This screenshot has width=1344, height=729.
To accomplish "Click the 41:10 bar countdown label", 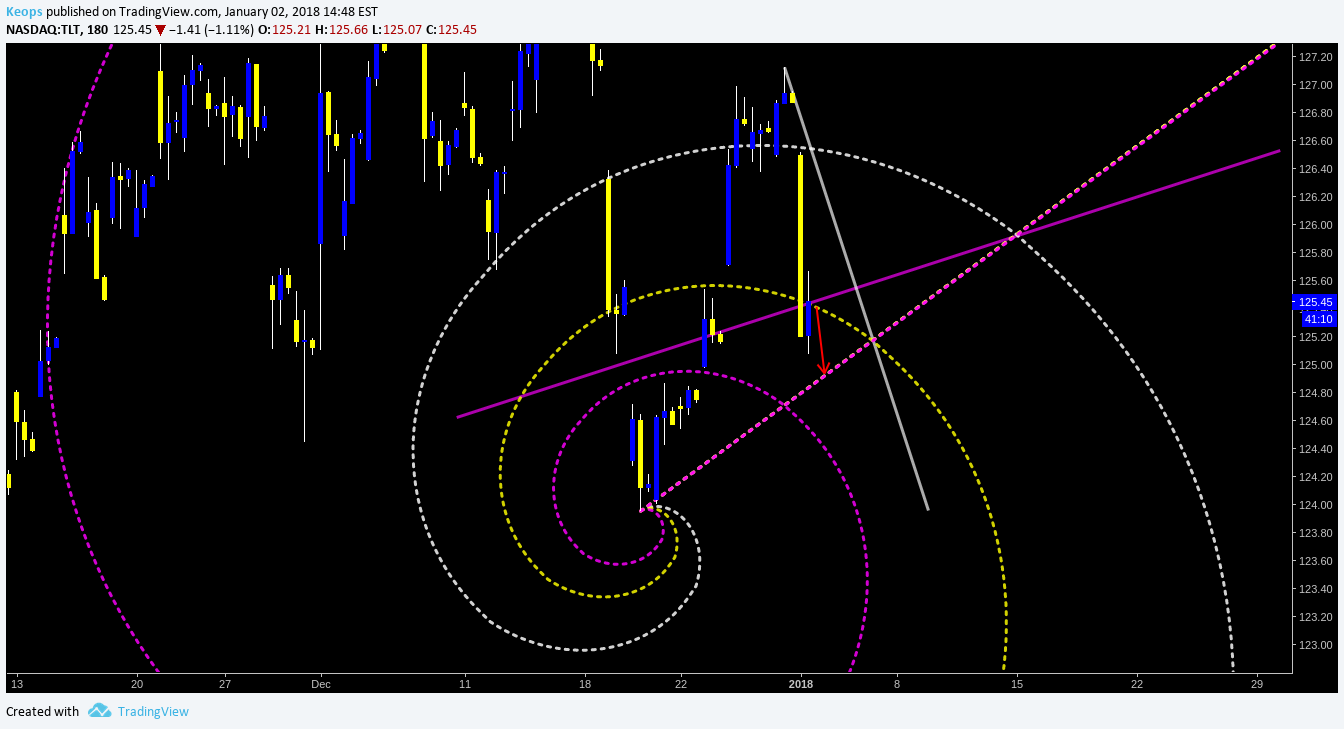I will point(1319,319).
